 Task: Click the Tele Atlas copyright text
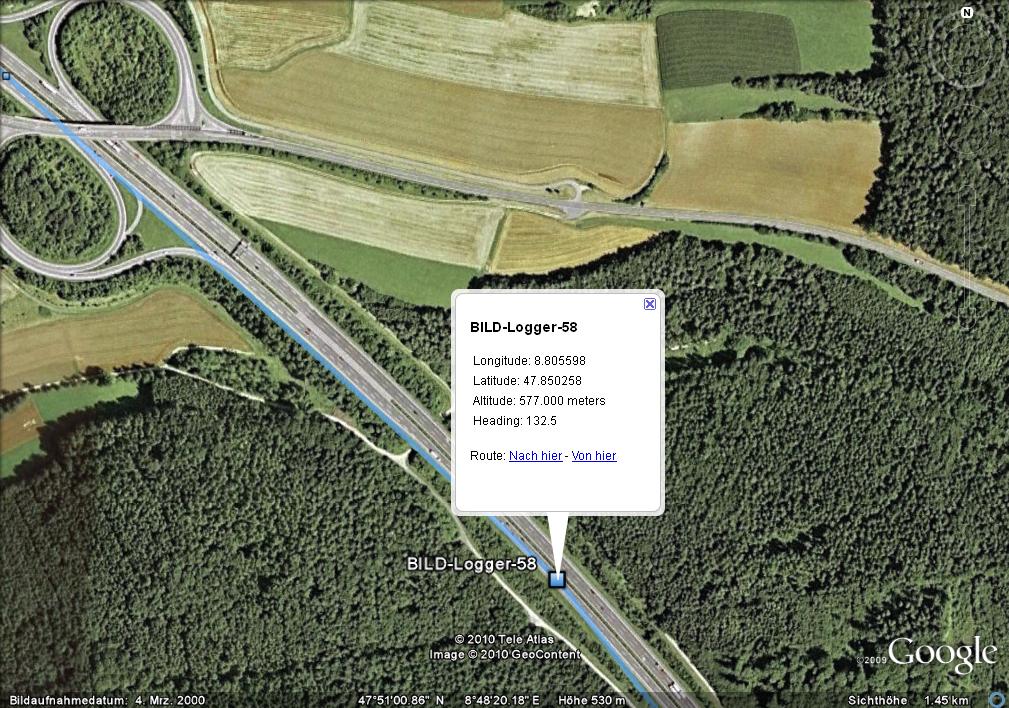pyautogui.click(x=504, y=639)
